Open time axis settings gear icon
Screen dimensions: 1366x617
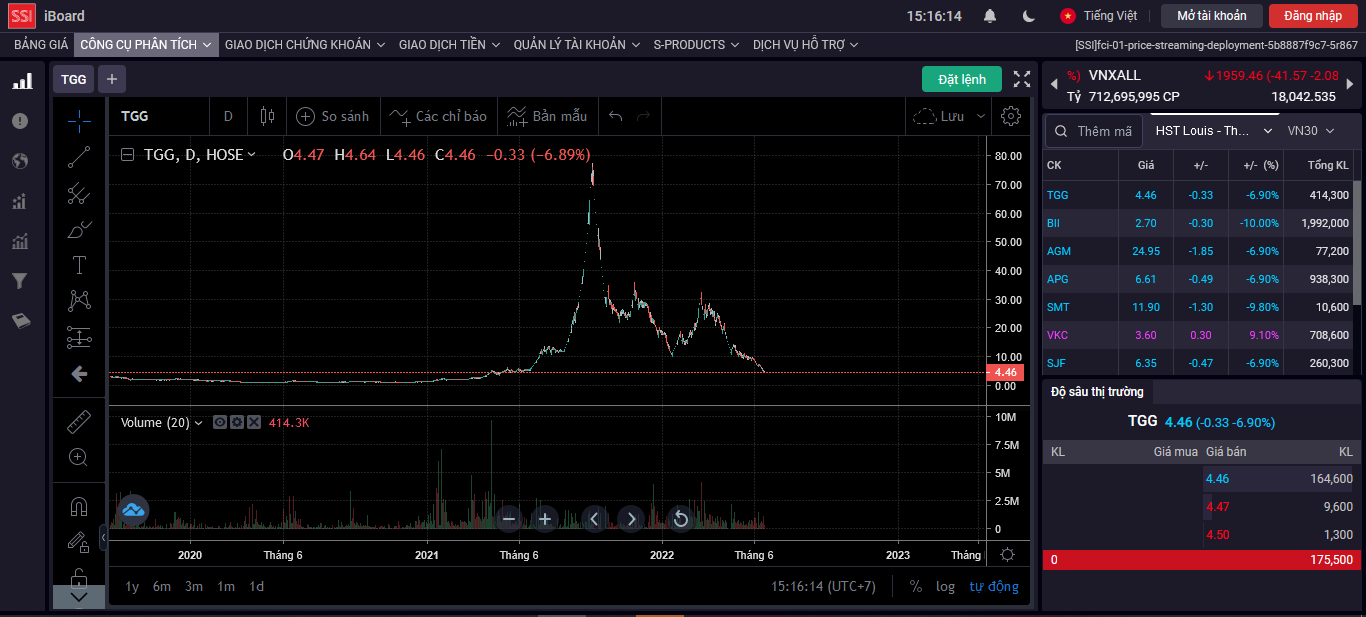(x=1008, y=555)
